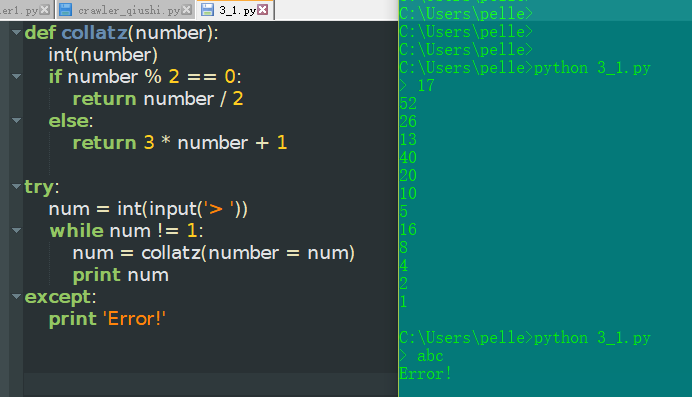Collapse the while loop fold marker
The image size is (692, 397).
coord(16,230)
